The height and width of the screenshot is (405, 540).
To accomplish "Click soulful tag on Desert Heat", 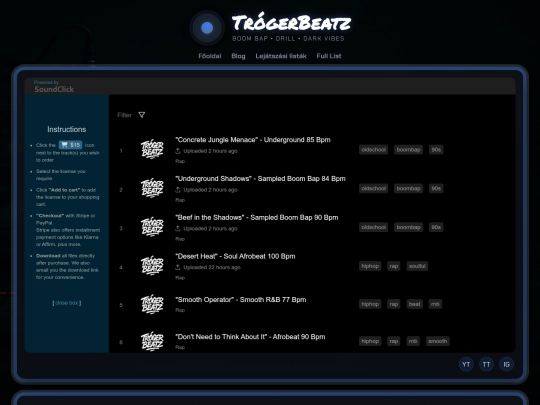I will [x=417, y=266].
